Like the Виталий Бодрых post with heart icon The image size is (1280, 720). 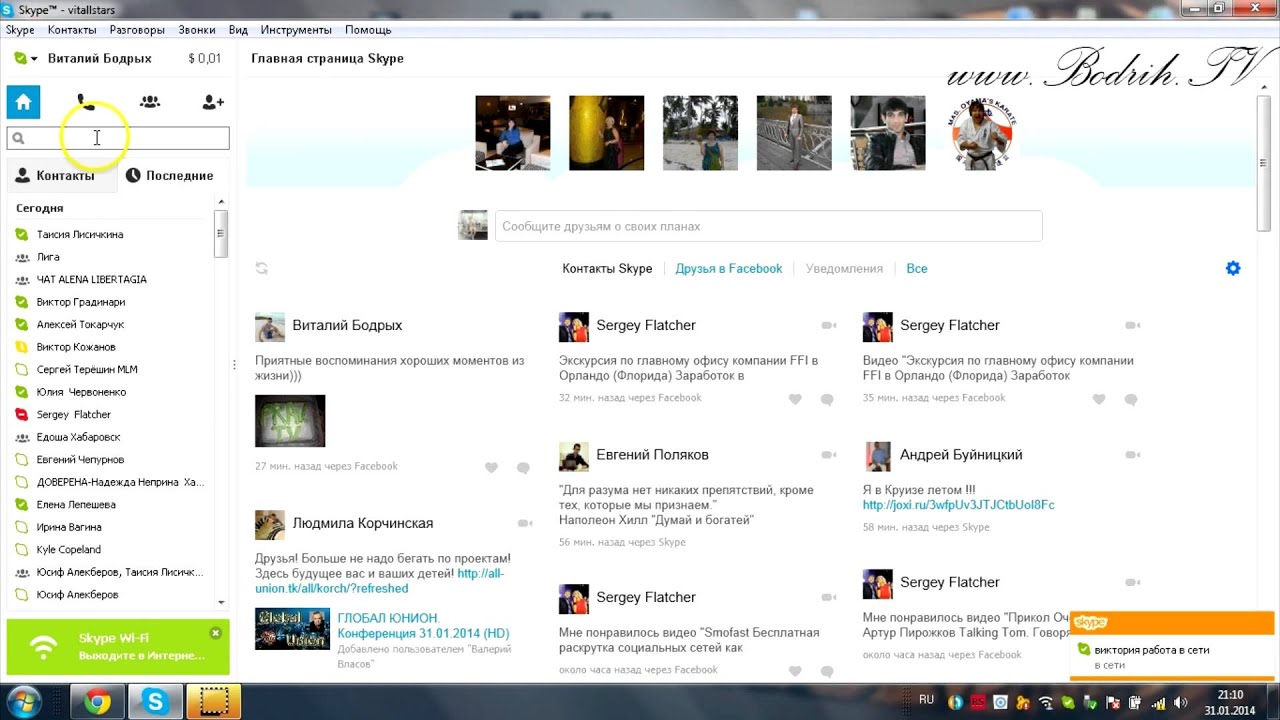(x=491, y=467)
